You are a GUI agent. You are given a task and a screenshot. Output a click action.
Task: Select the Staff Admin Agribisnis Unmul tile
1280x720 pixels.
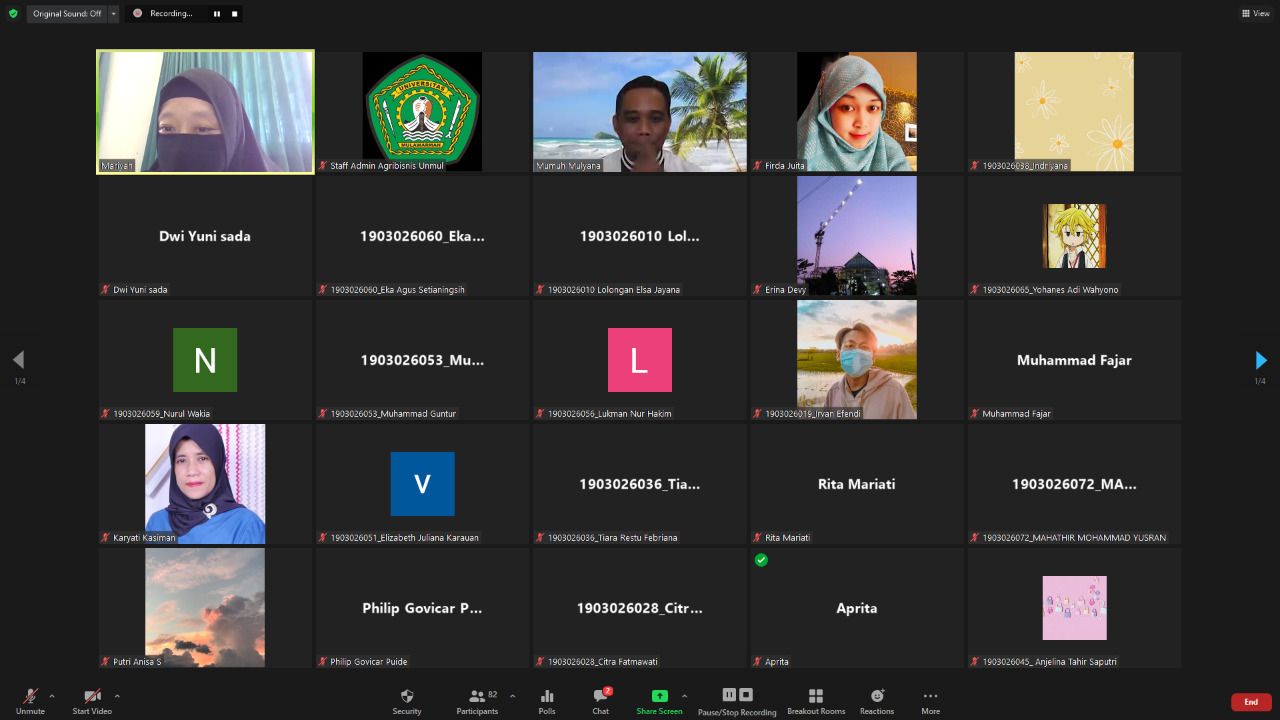pos(422,112)
